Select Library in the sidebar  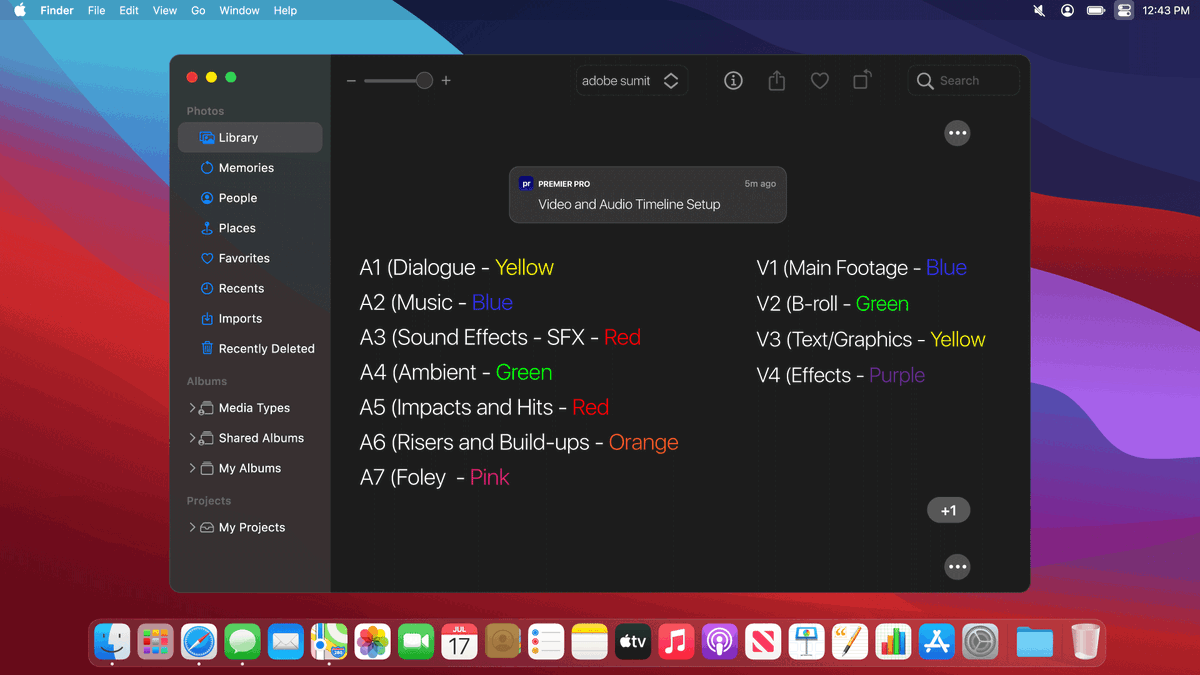pos(250,138)
